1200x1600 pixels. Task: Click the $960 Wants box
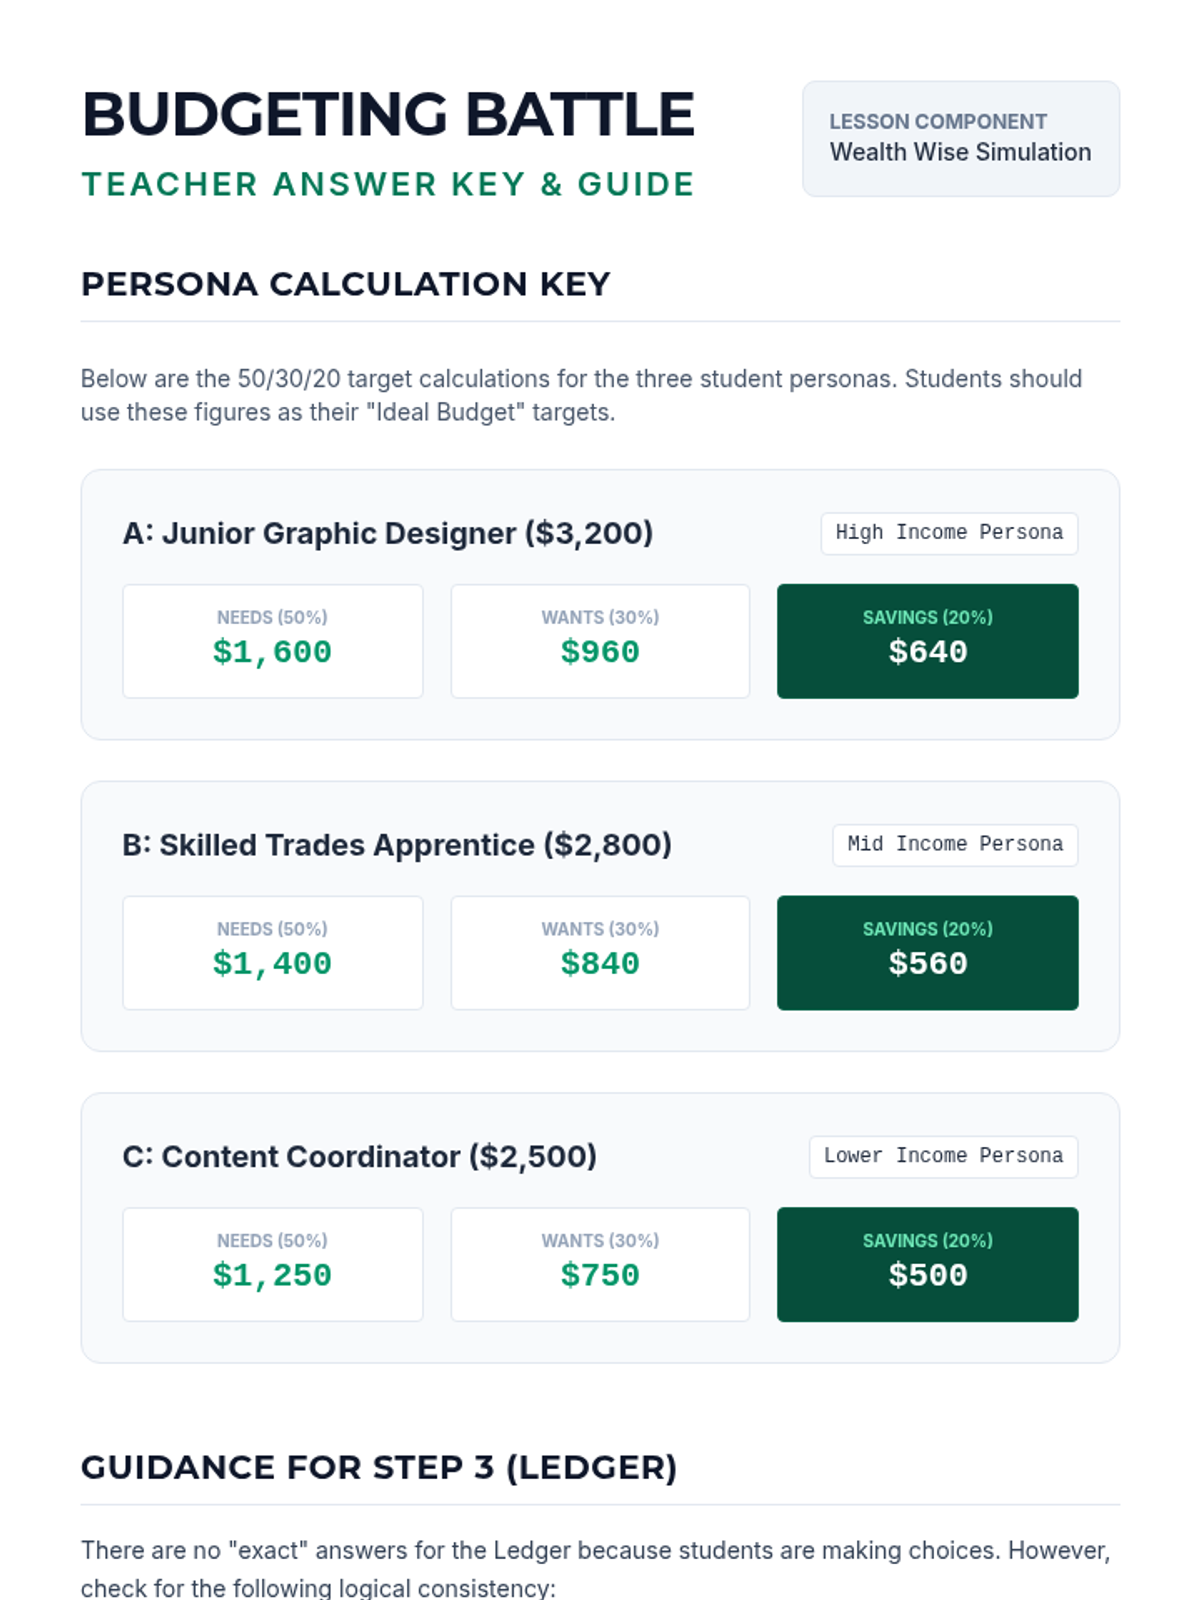[600, 641]
